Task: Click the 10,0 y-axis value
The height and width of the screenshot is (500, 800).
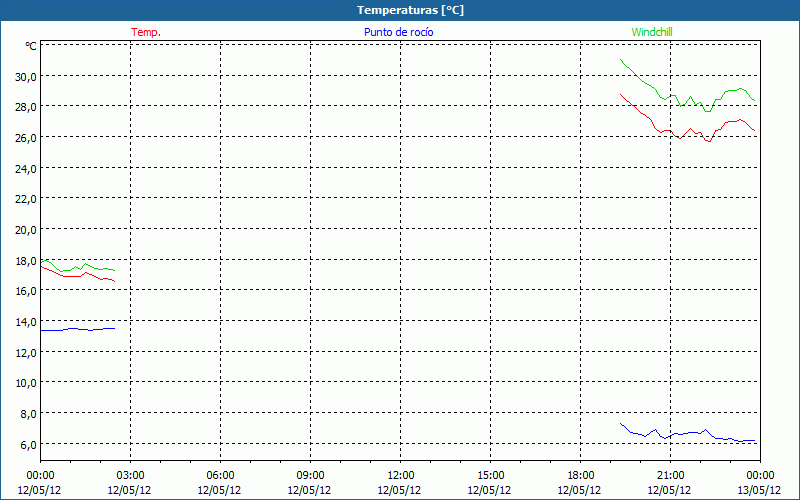Action: (26, 383)
